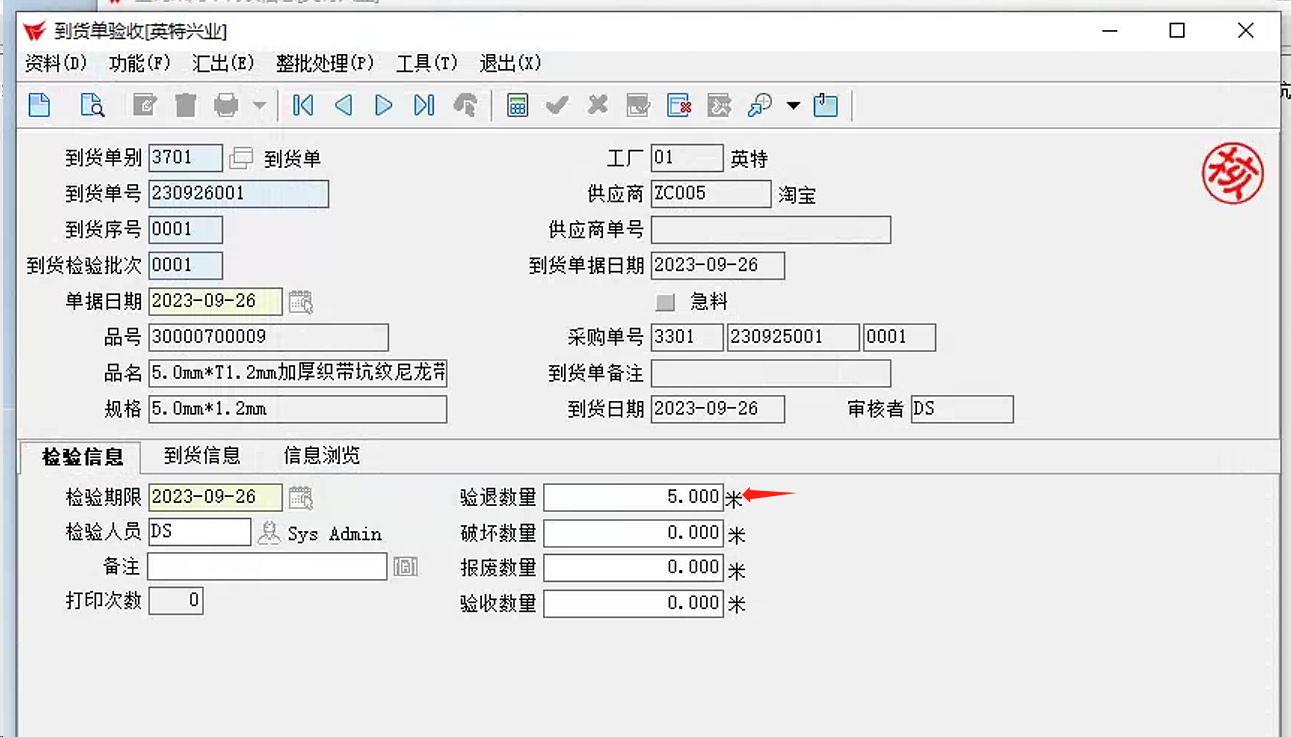Open the 整批处理(P) menu
1291x737 pixels.
325,63
